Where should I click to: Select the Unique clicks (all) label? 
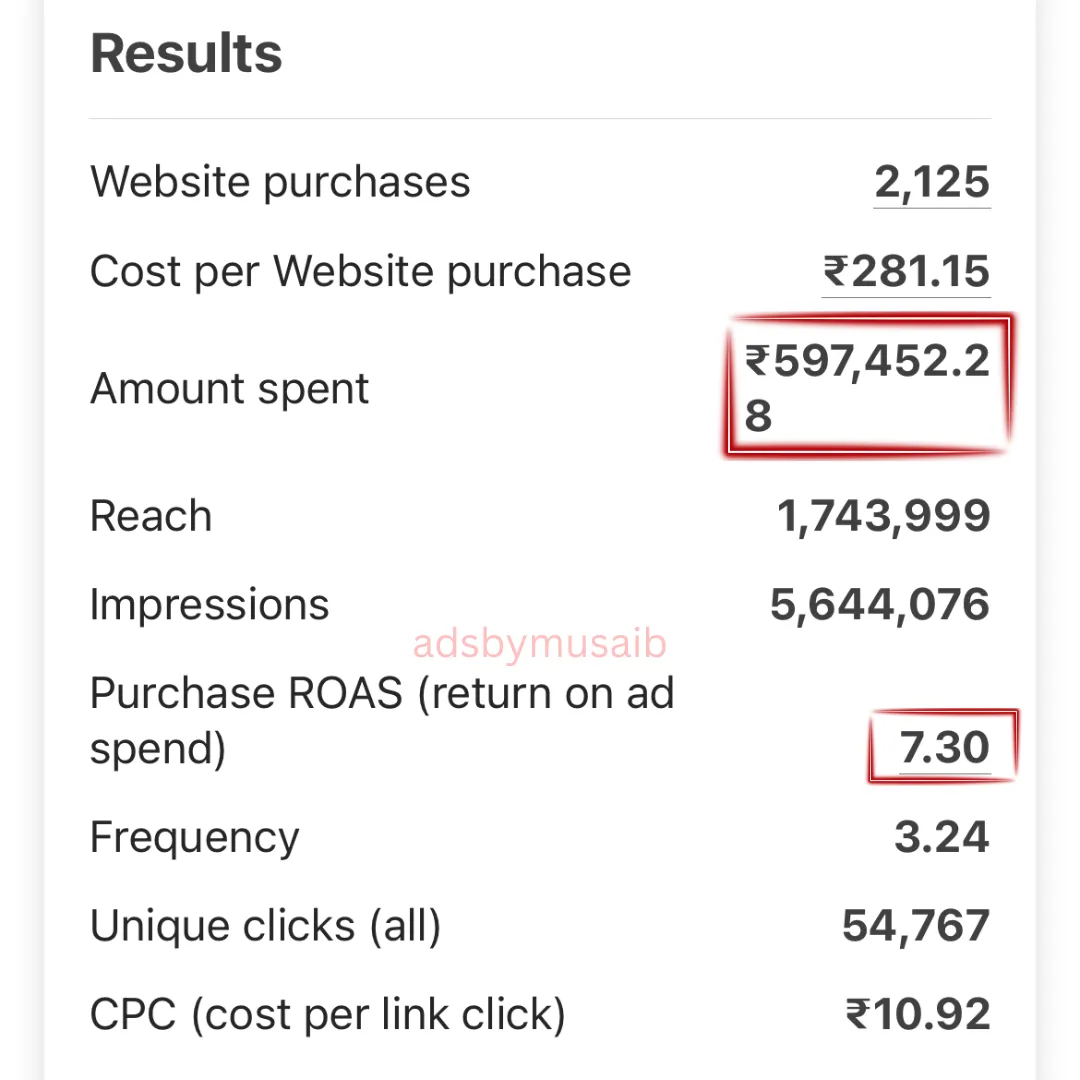265,927
